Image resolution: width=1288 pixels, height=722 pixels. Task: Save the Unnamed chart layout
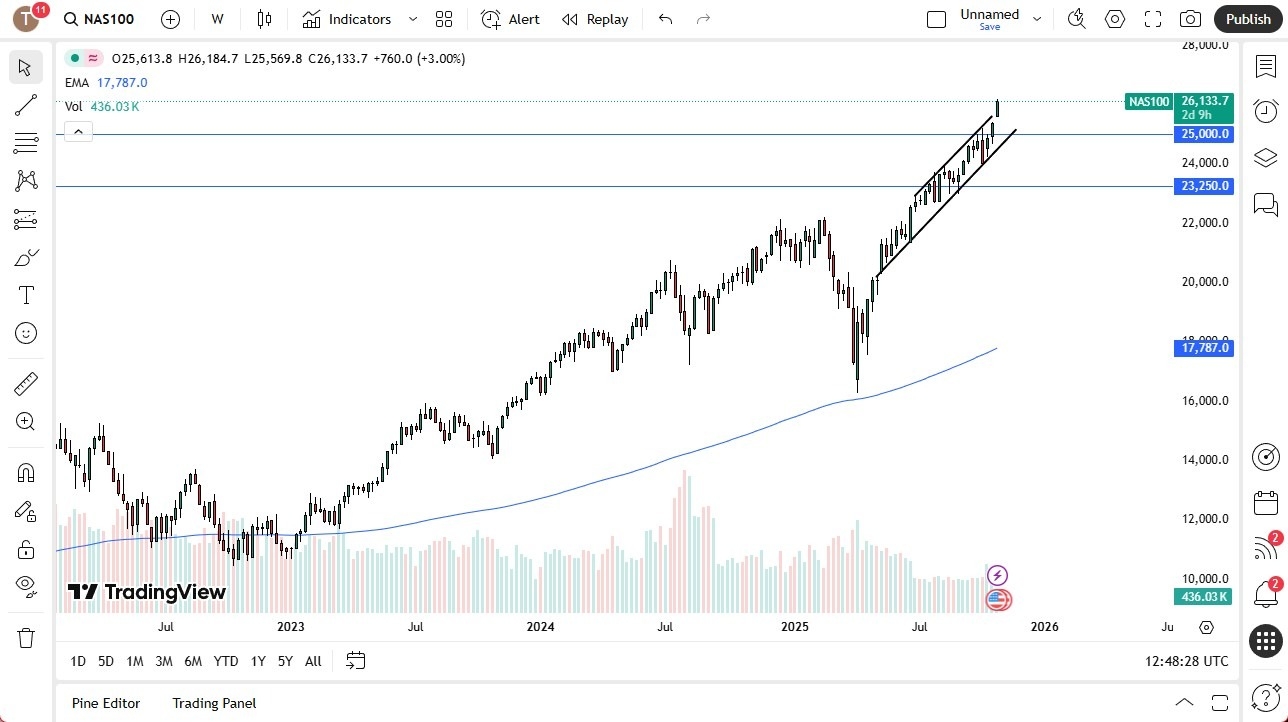click(989, 27)
